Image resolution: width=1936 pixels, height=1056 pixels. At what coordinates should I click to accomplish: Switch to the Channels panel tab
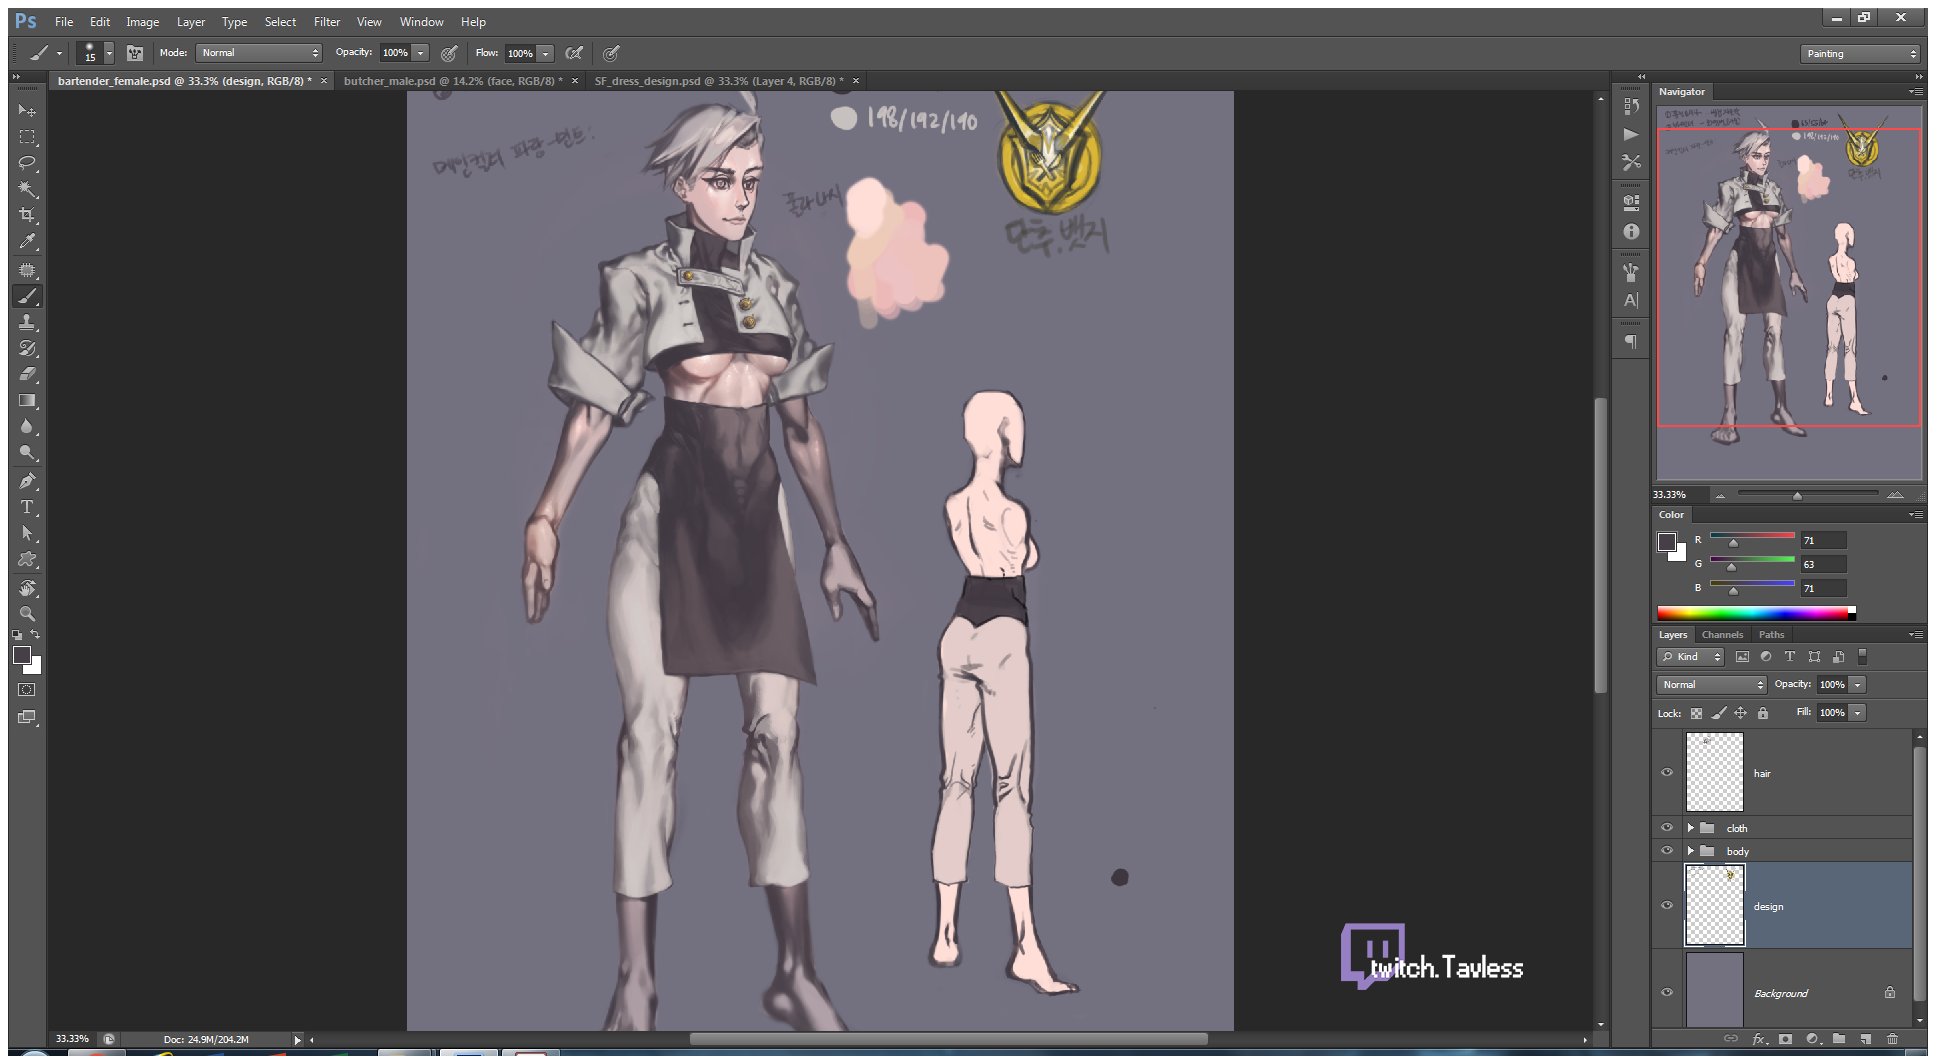[x=1722, y=634]
